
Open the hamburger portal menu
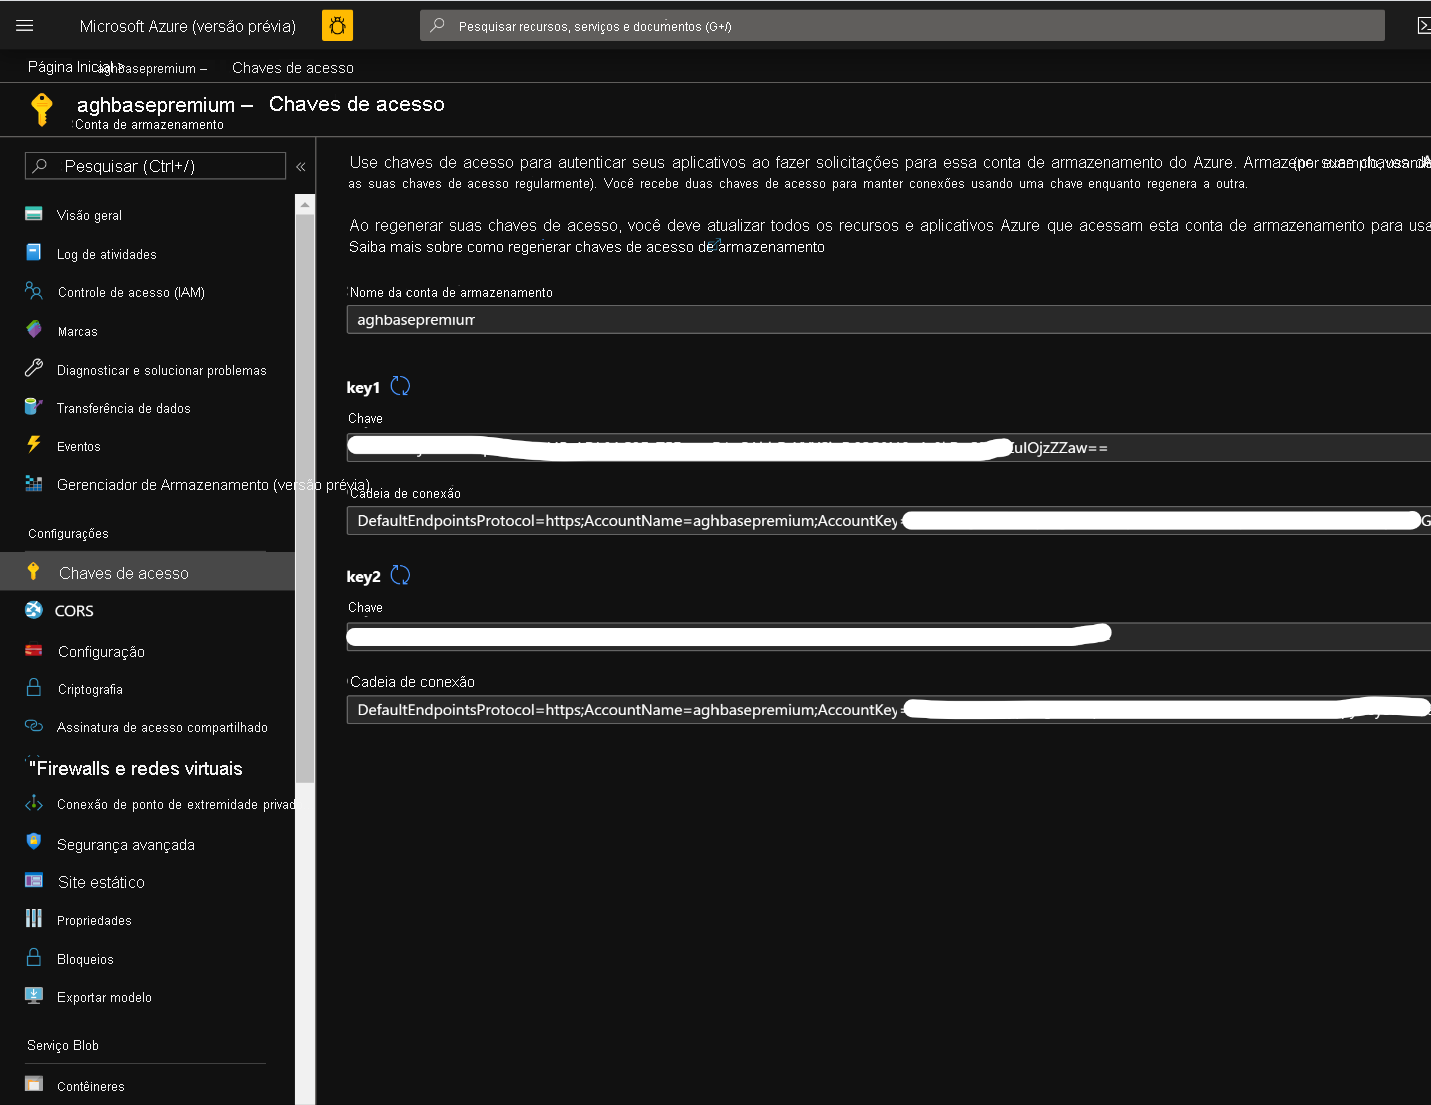(25, 26)
